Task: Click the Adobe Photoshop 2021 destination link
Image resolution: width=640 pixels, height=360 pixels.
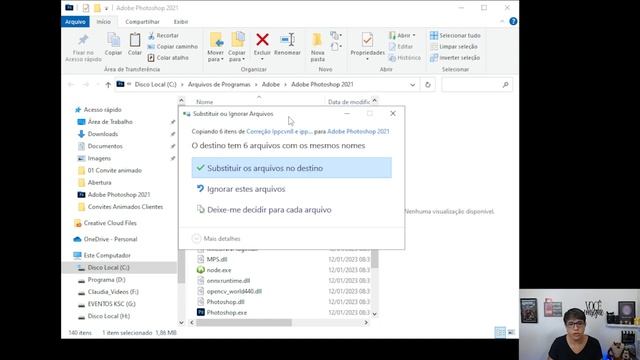Action: point(358,131)
